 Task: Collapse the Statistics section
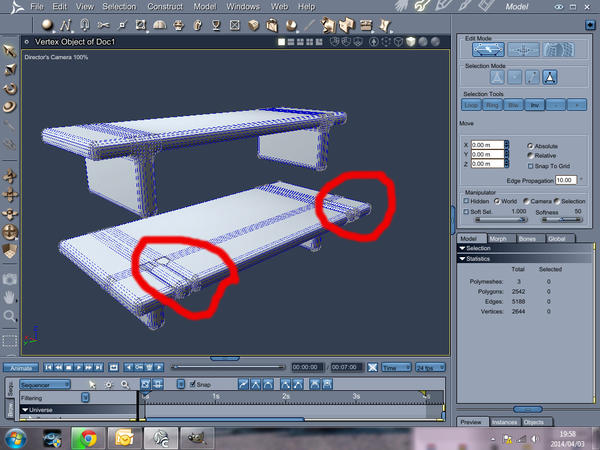[x=462, y=259]
